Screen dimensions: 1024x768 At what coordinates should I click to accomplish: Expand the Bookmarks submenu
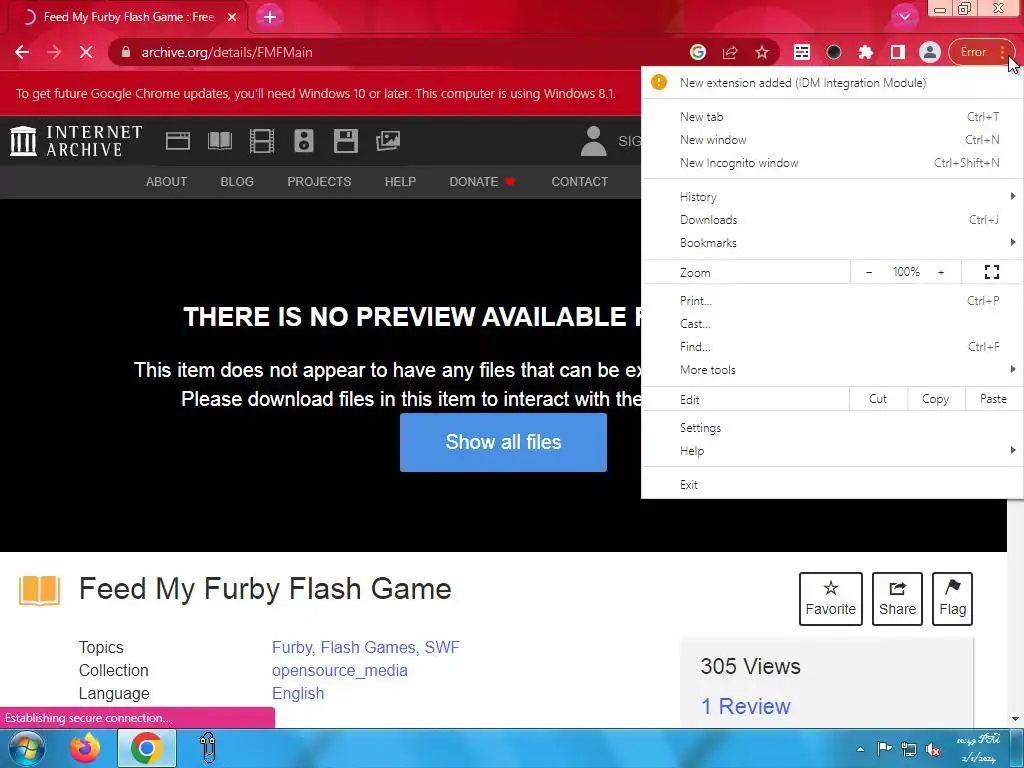(x=832, y=242)
